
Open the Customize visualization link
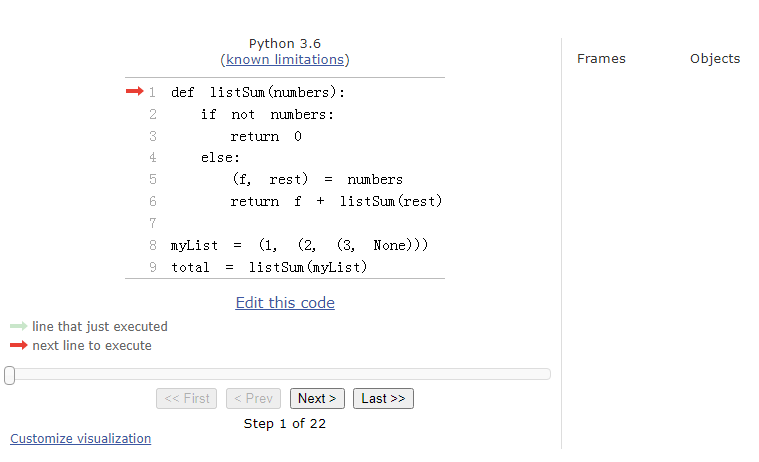tap(81, 439)
